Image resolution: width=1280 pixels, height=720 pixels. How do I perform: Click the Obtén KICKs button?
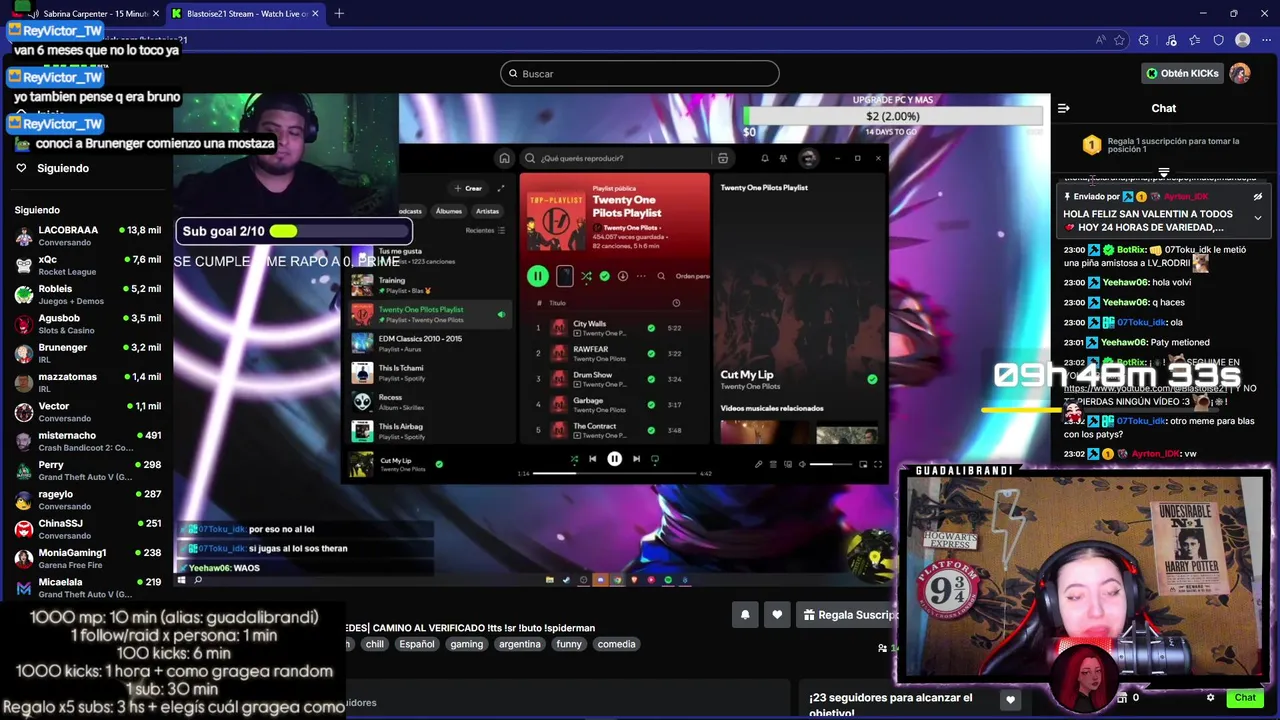[x=1183, y=73]
